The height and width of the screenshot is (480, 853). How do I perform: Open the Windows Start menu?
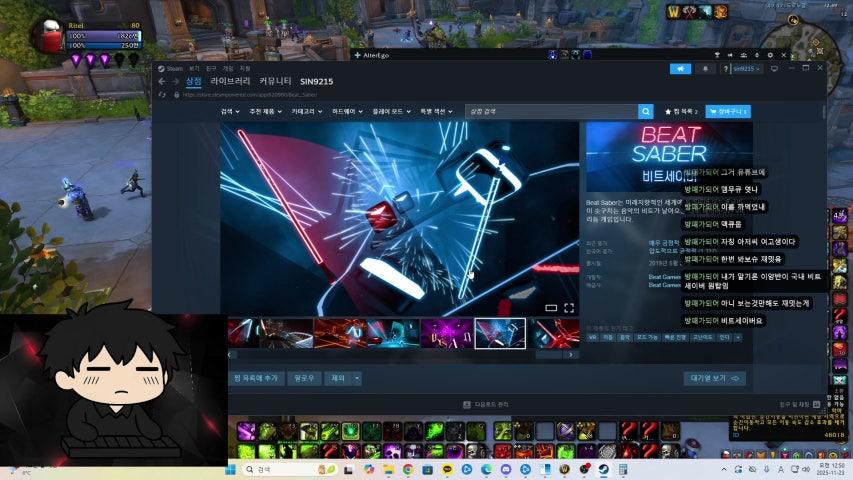tap(231, 469)
